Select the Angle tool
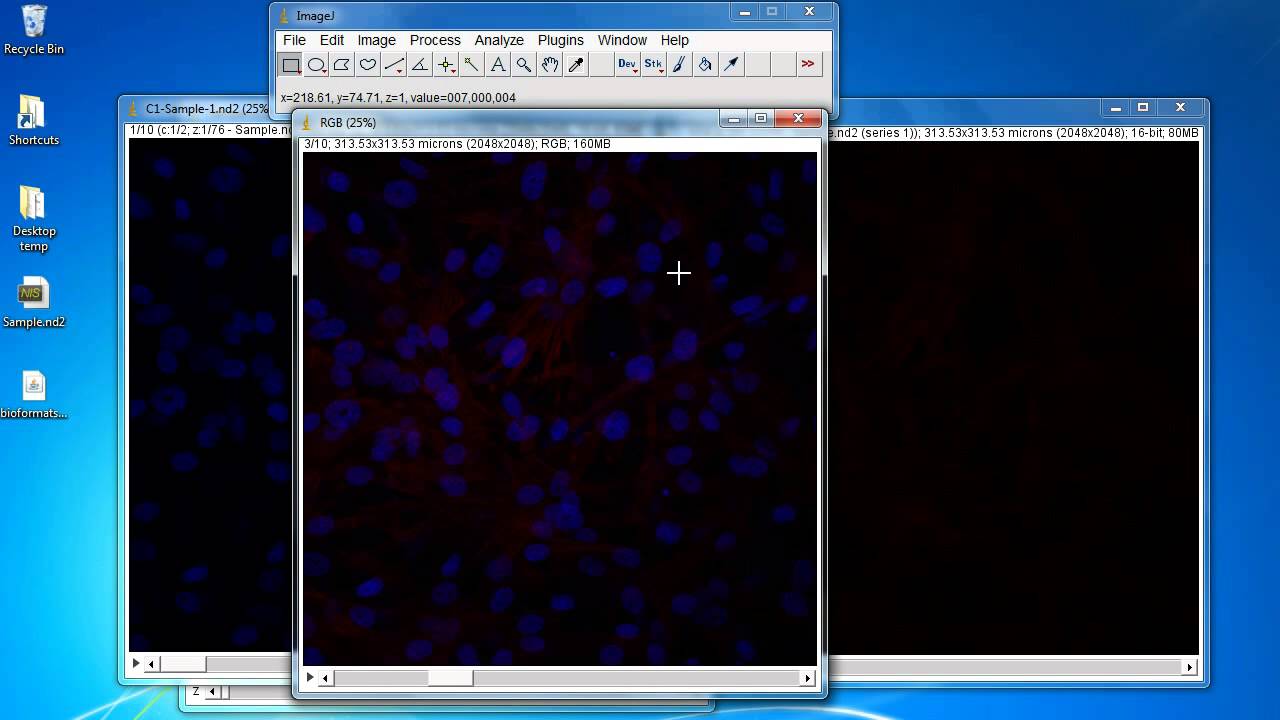This screenshot has width=1280, height=720. point(420,65)
